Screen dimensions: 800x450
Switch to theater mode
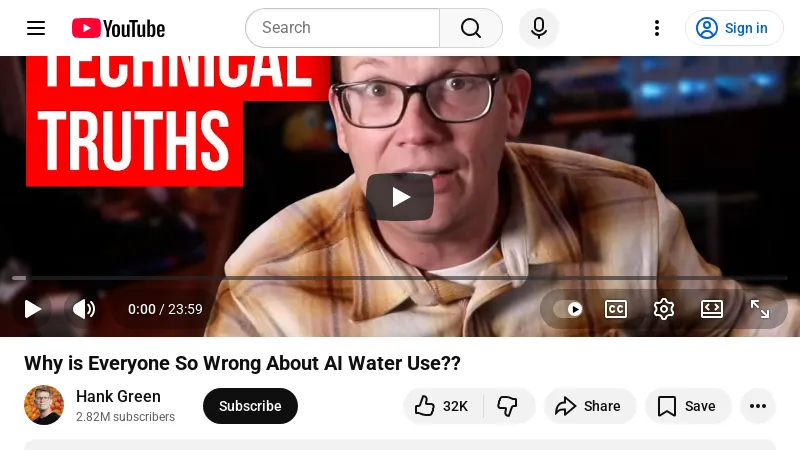tap(712, 309)
